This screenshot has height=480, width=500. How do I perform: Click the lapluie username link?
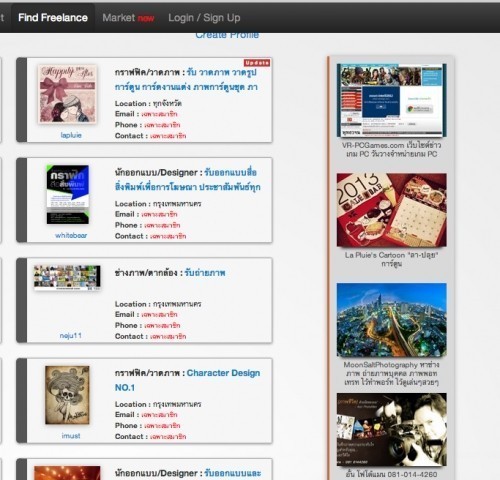71,135
